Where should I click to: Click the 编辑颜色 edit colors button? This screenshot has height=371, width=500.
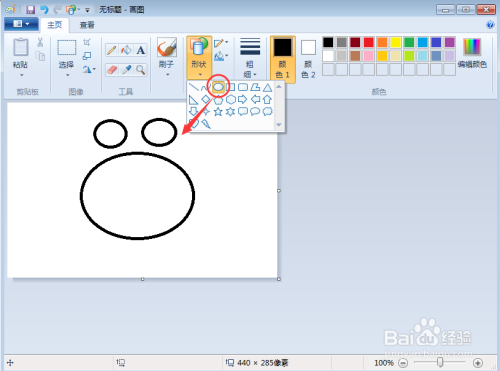pyautogui.click(x=472, y=53)
